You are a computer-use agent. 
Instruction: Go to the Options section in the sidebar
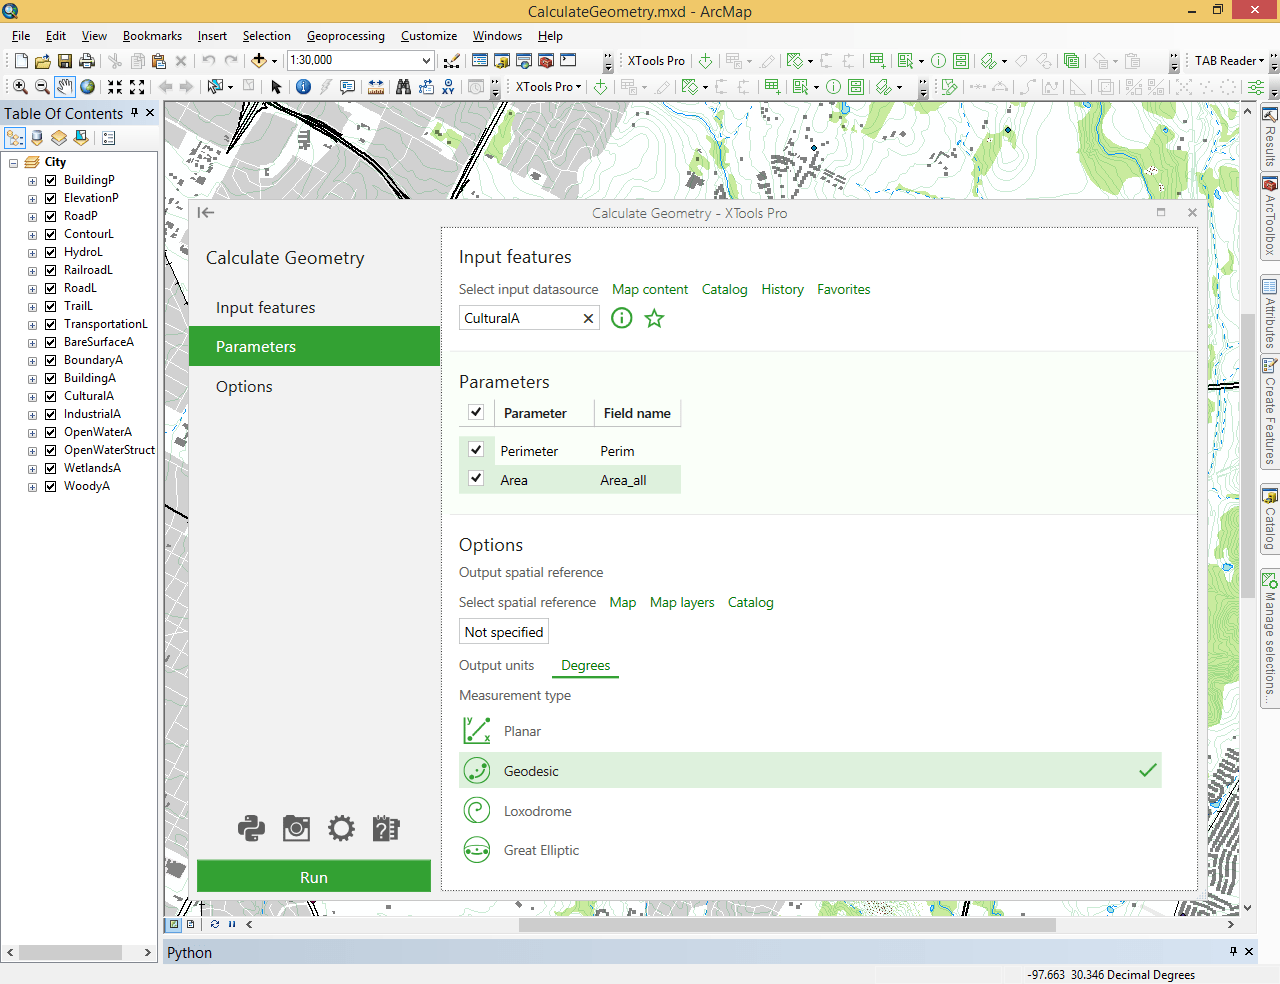coord(314,387)
